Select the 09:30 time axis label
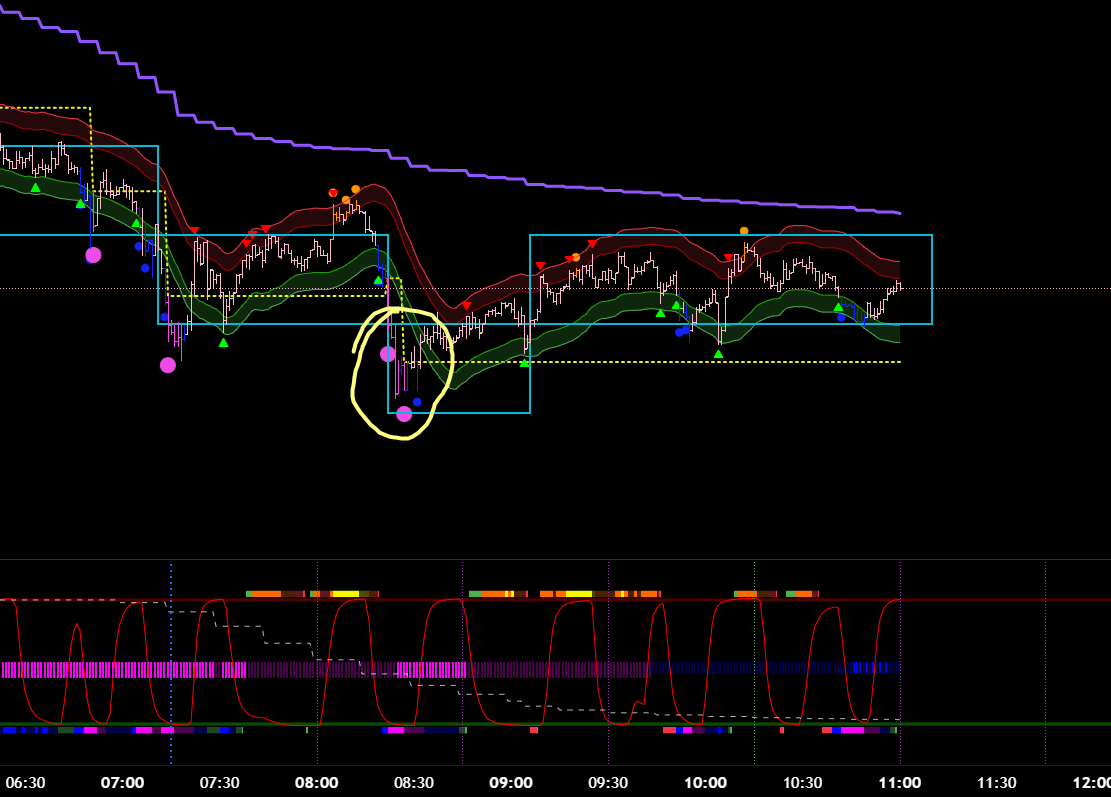This screenshot has width=1111, height=797. point(607,783)
